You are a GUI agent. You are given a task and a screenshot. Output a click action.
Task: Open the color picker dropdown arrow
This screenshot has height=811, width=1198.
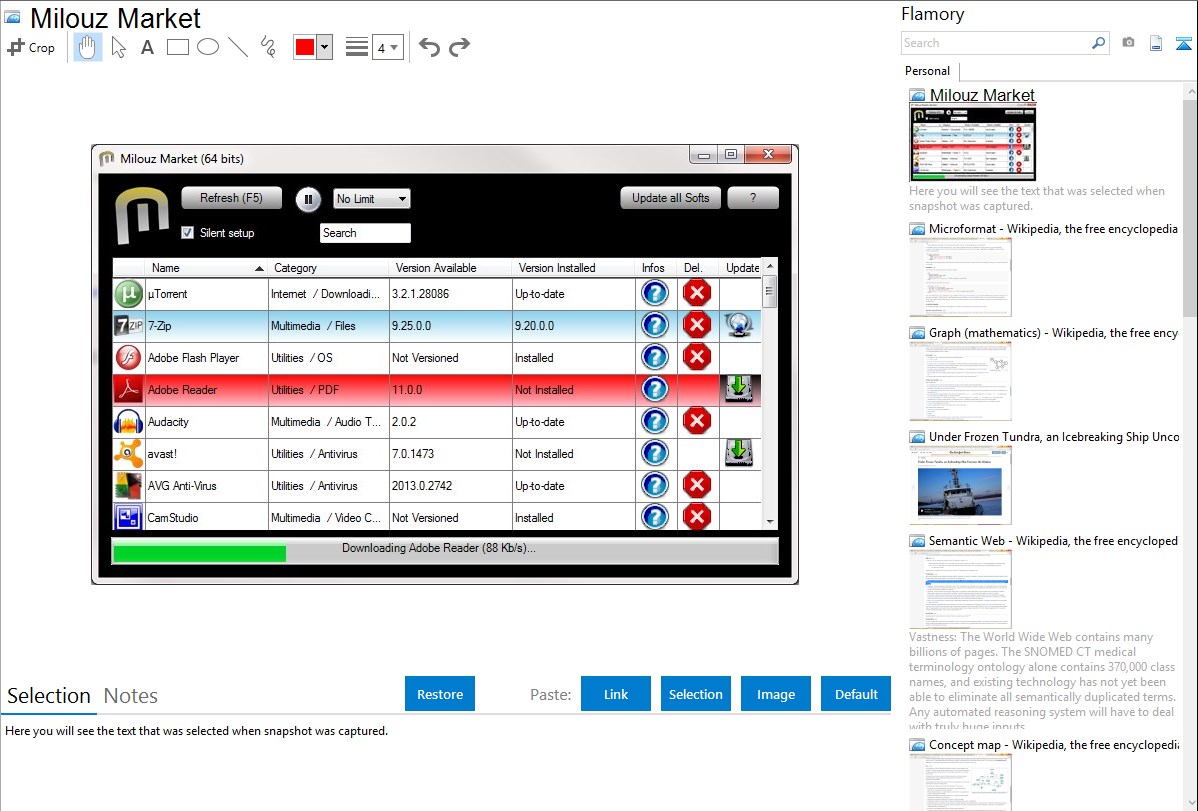pyautogui.click(x=325, y=47)
